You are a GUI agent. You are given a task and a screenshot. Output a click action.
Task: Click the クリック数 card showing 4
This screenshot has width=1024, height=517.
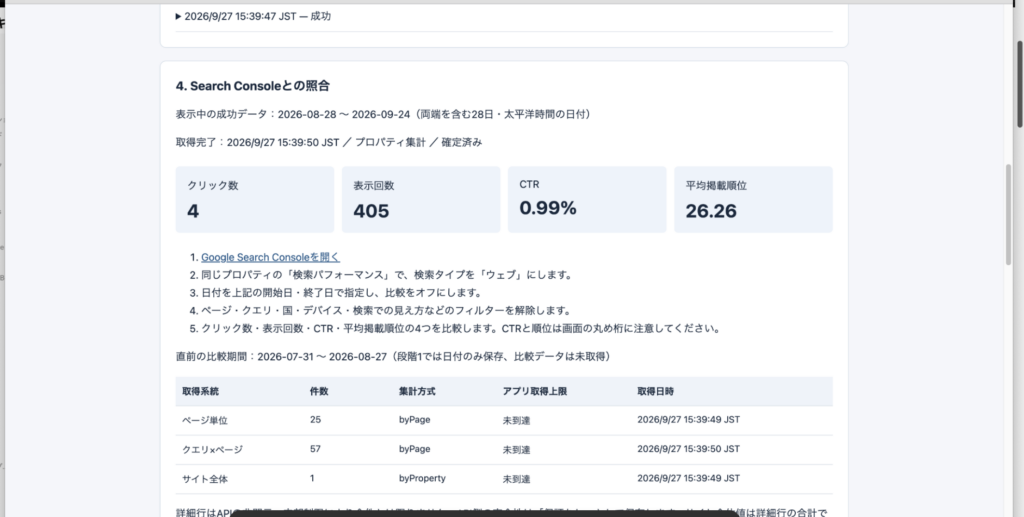point(255,199)
